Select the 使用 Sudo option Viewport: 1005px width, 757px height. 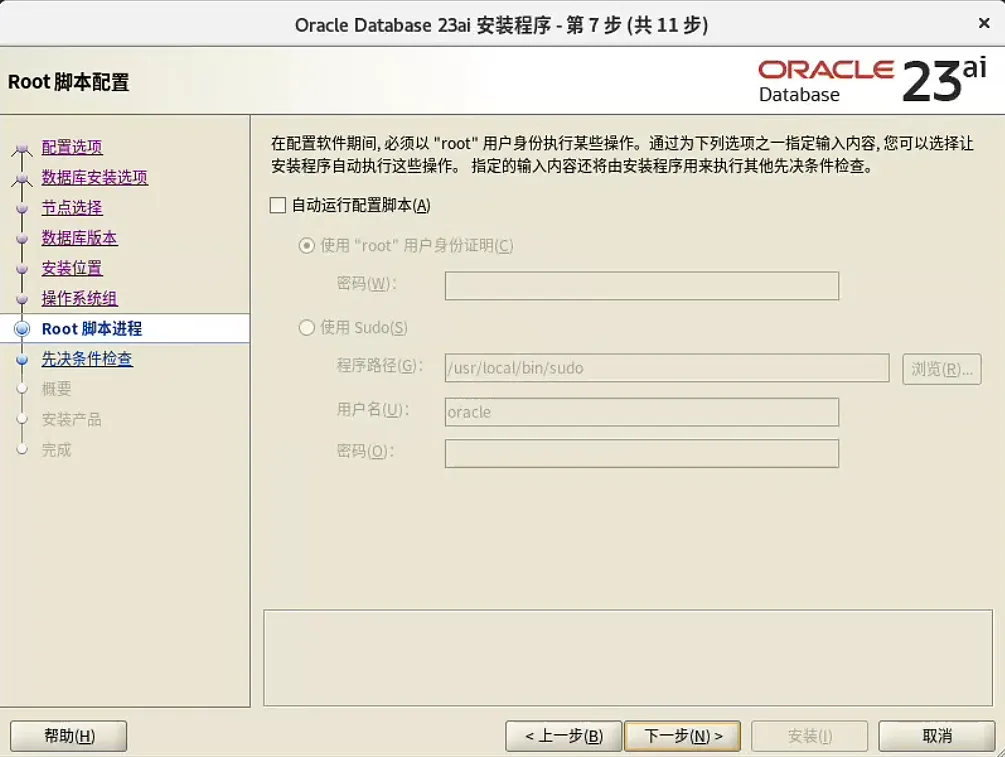307,327
